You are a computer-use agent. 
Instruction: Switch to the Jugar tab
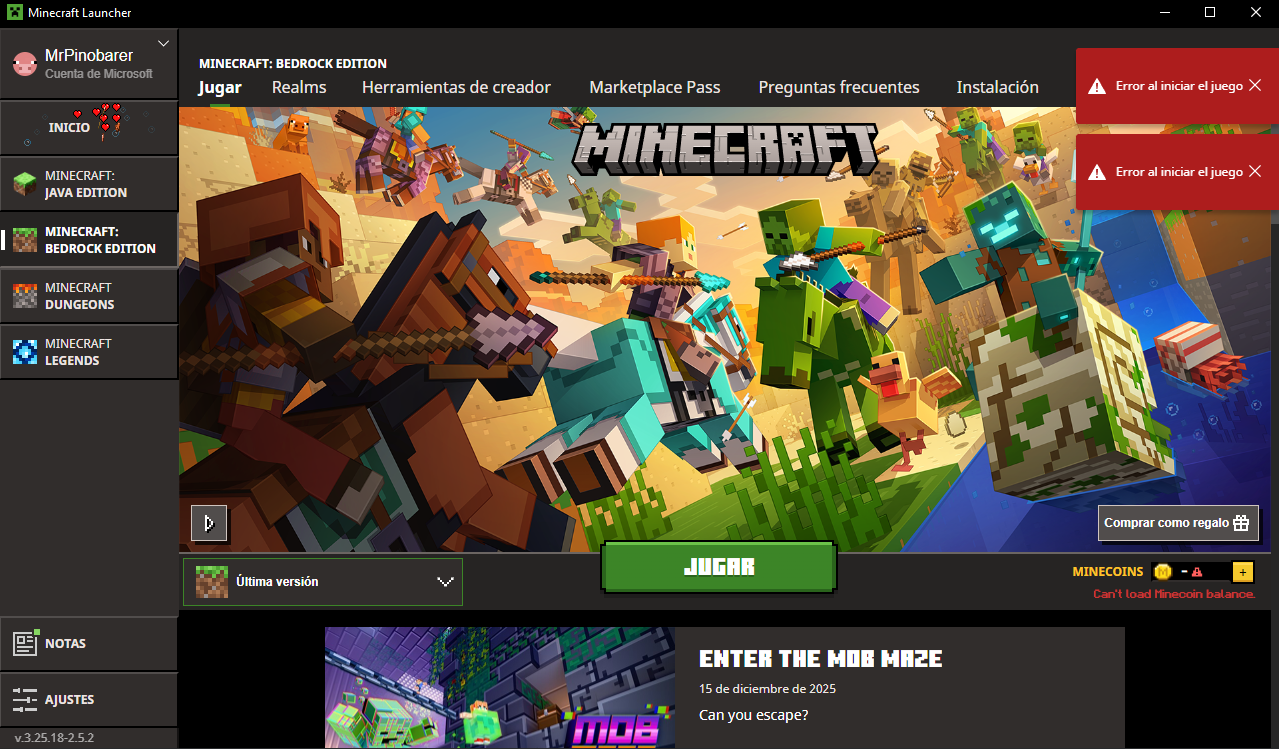(220, 87)
